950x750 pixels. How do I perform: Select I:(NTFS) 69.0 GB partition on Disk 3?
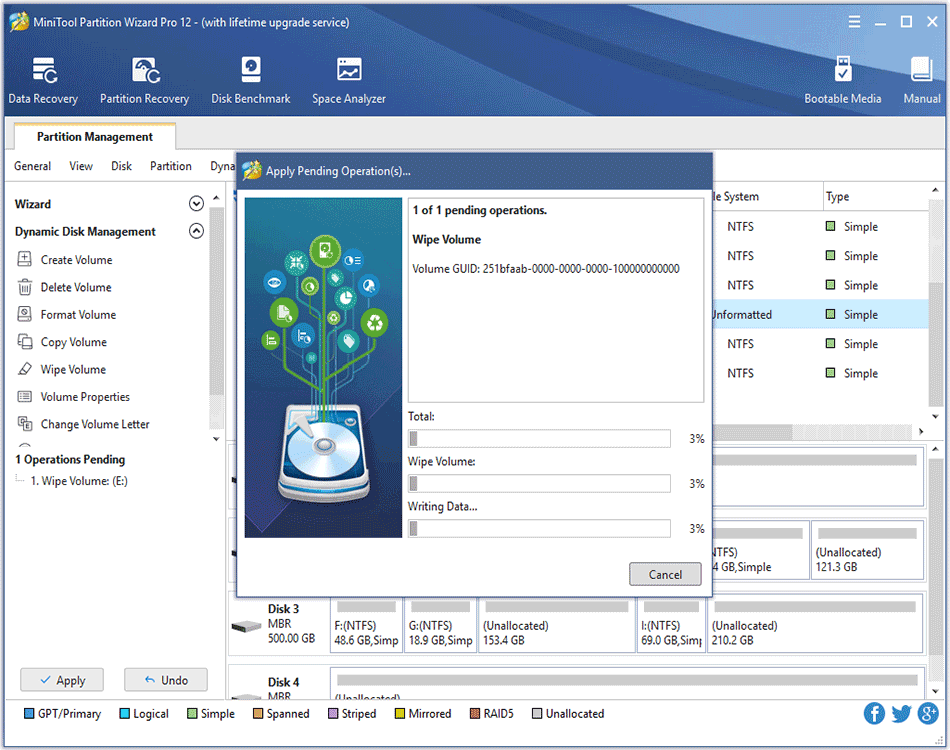click(x=671, y=625)
